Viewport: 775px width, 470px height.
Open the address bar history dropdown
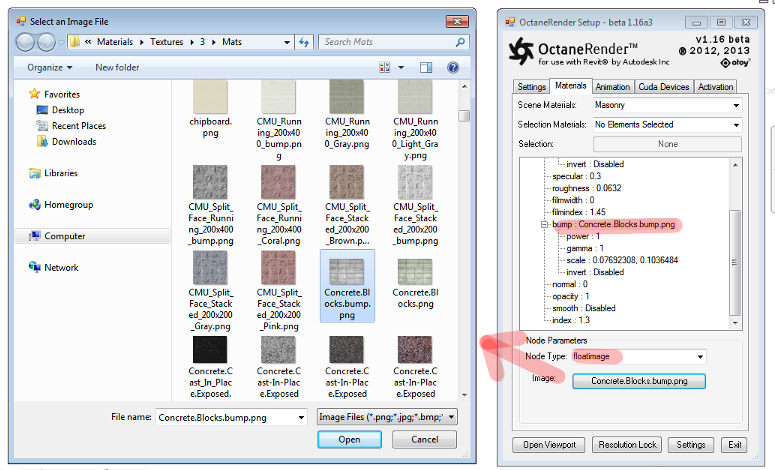coord(287,43)
